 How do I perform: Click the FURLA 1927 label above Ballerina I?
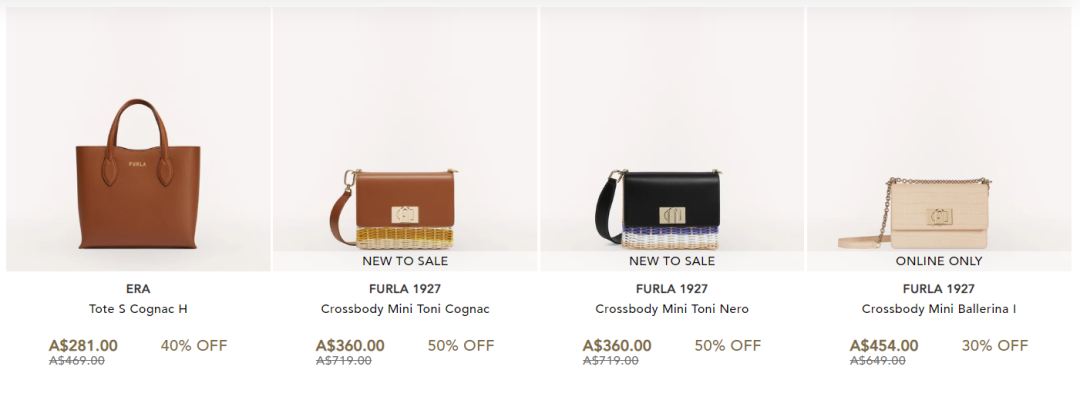(939, 289)
